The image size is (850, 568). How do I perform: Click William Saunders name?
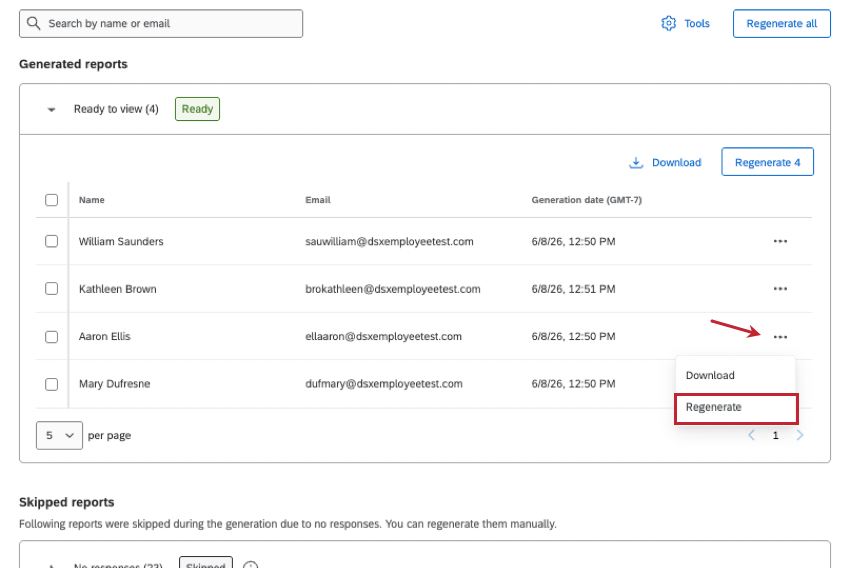point(121,241)
